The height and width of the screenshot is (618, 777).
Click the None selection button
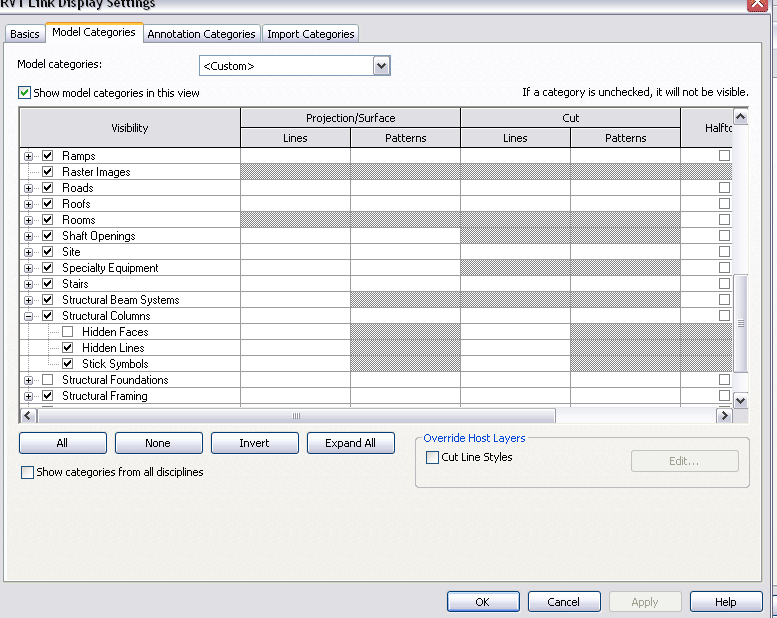pyautogui.click(x=158, y=443)
